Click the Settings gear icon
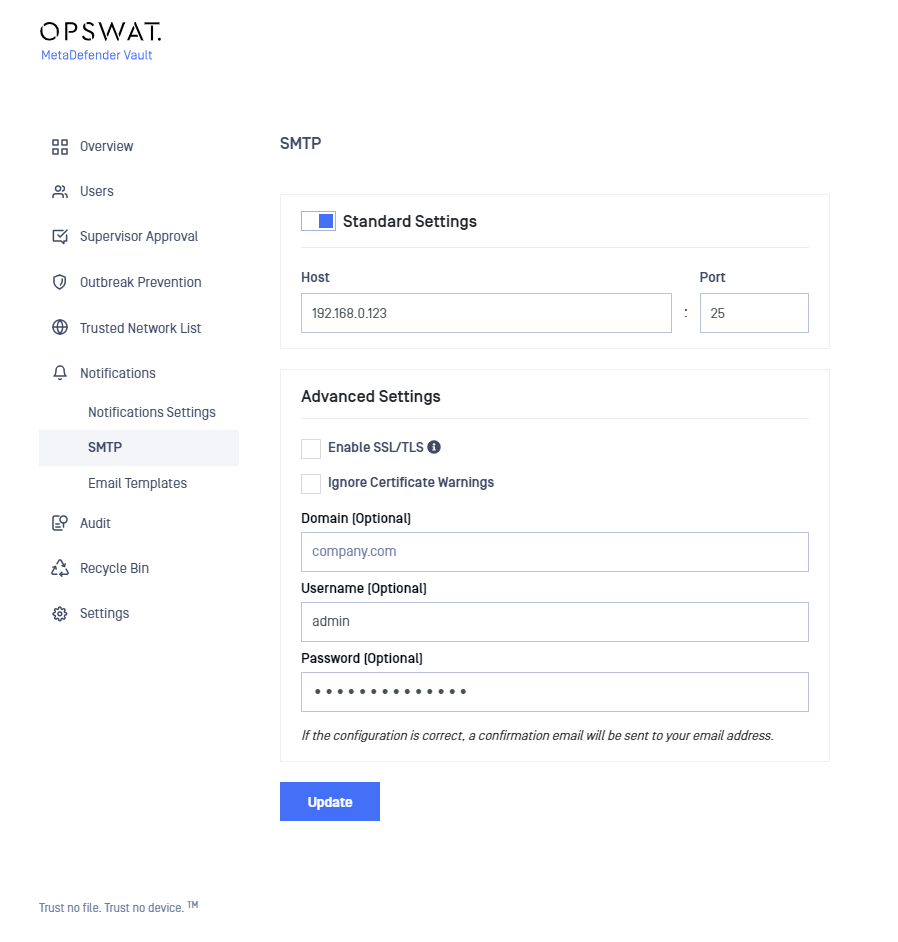The height and width of the screenshot is (942, 898). point(59,613)
